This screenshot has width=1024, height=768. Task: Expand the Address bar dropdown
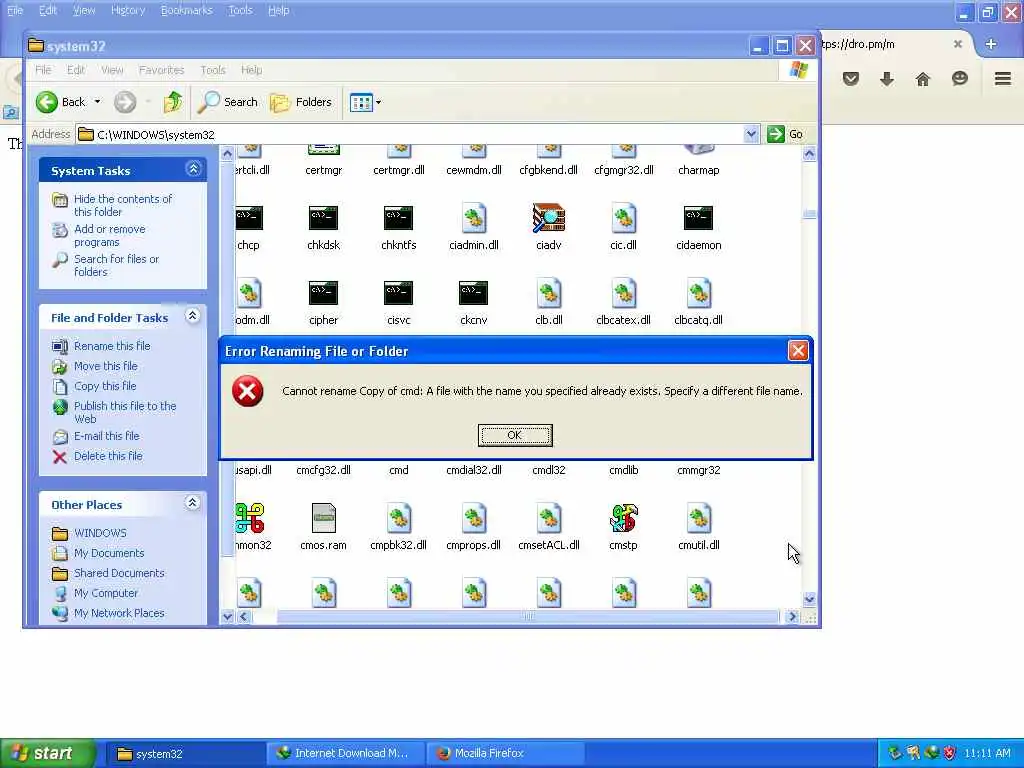[751, 134]
